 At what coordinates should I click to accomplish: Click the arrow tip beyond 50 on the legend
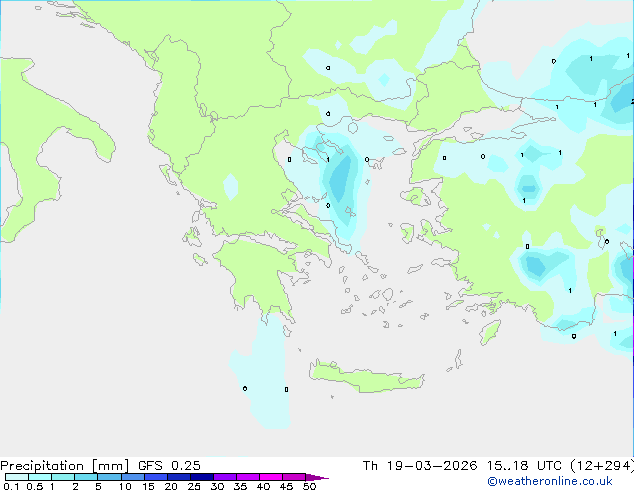coord(319,477)
